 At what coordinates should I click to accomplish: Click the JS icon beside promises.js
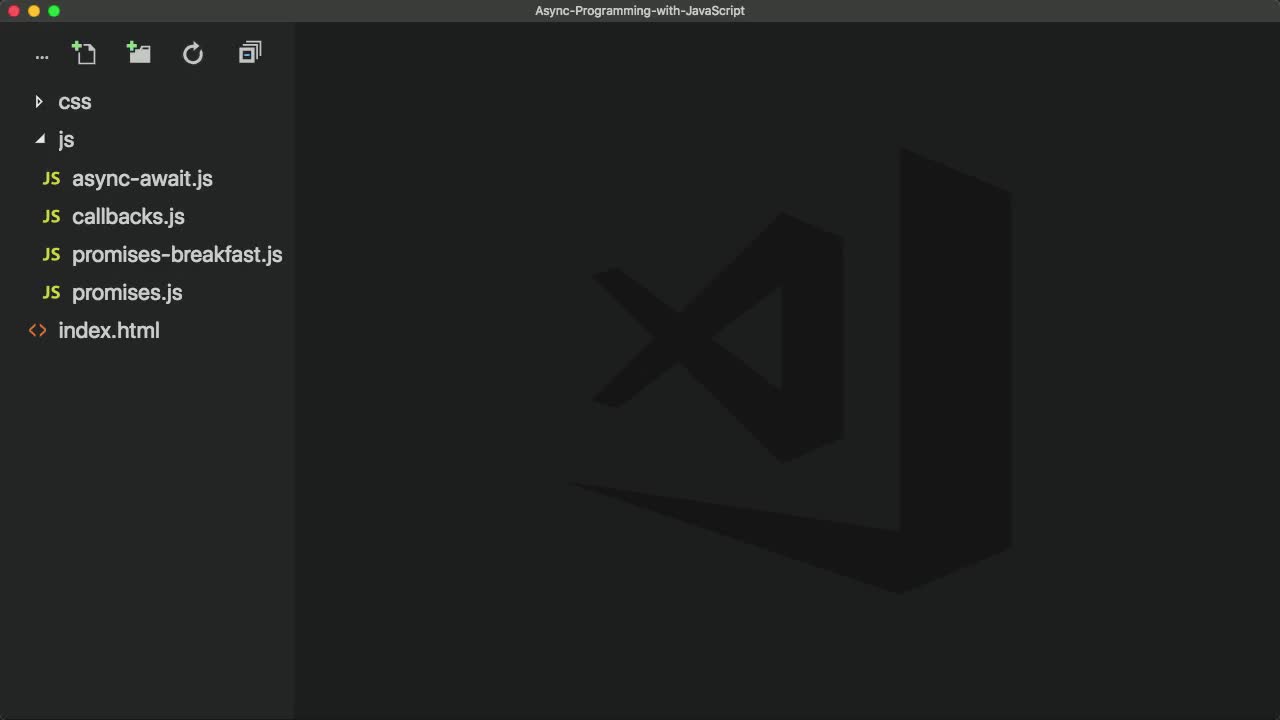pos(51,292)
